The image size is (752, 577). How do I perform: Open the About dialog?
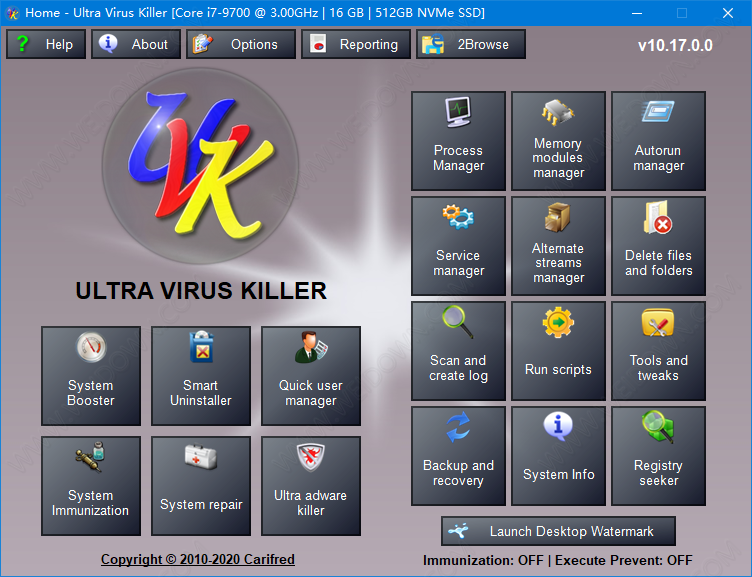click(136, 44)
